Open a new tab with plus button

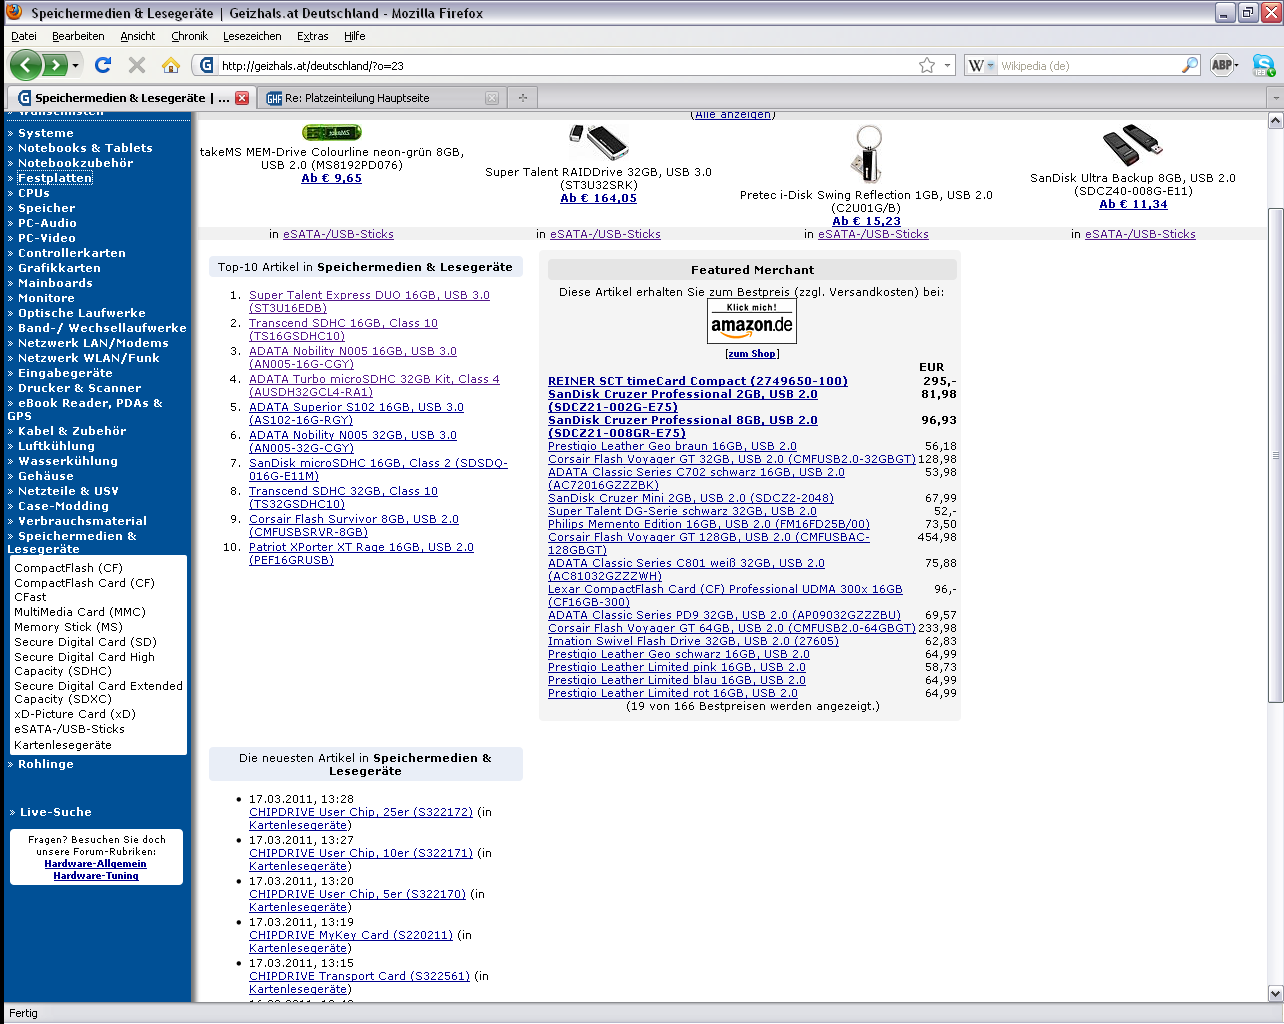click(522, 97)
